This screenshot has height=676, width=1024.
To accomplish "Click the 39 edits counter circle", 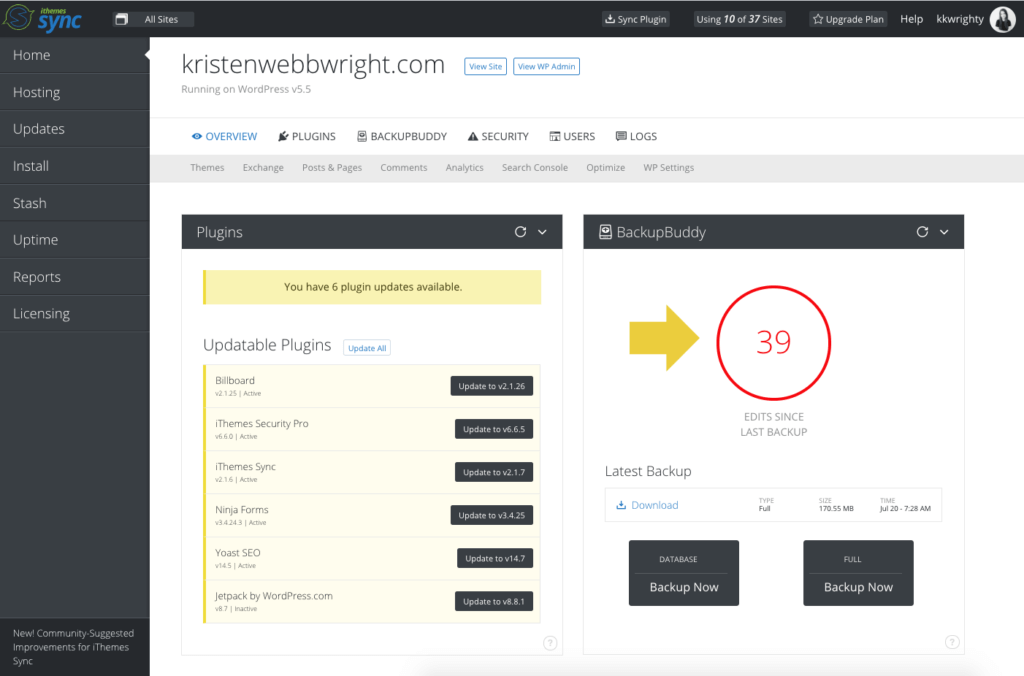I will click(774, 343).
